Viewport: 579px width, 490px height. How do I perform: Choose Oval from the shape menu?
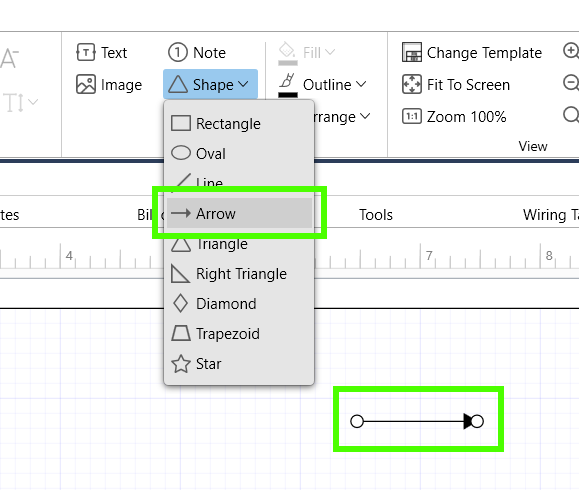(239, 153)
